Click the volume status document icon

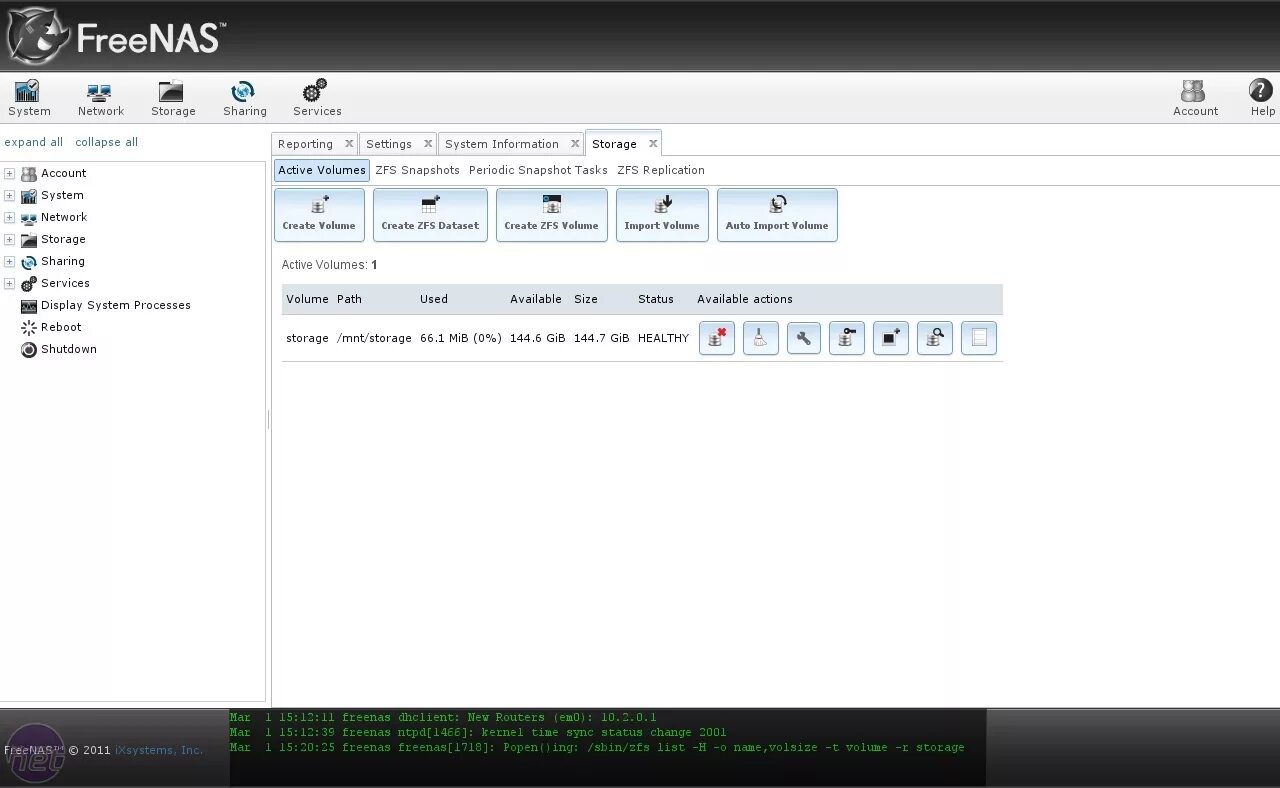pyautogui.click(x=979, y=338)
